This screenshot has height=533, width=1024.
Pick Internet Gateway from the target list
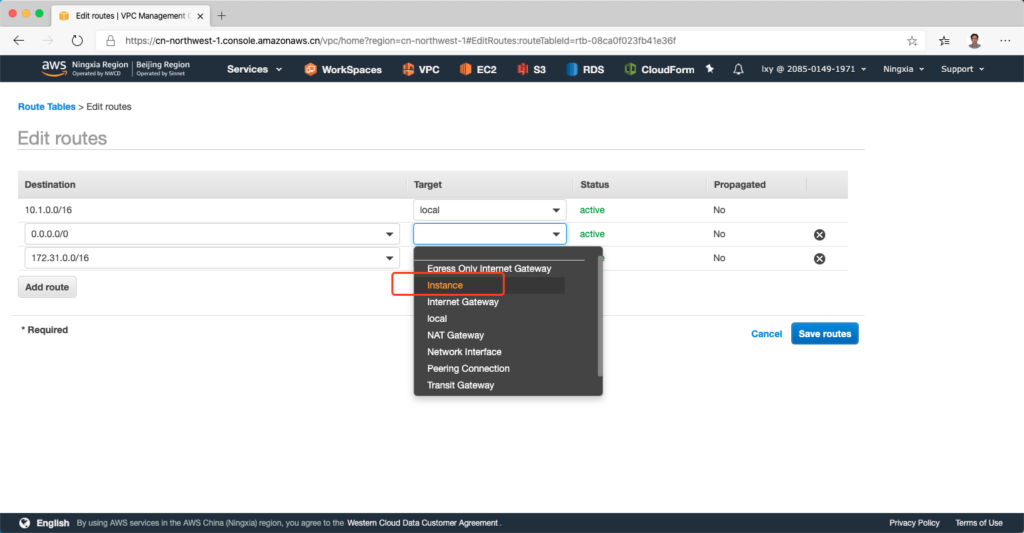tap(462, 302)
